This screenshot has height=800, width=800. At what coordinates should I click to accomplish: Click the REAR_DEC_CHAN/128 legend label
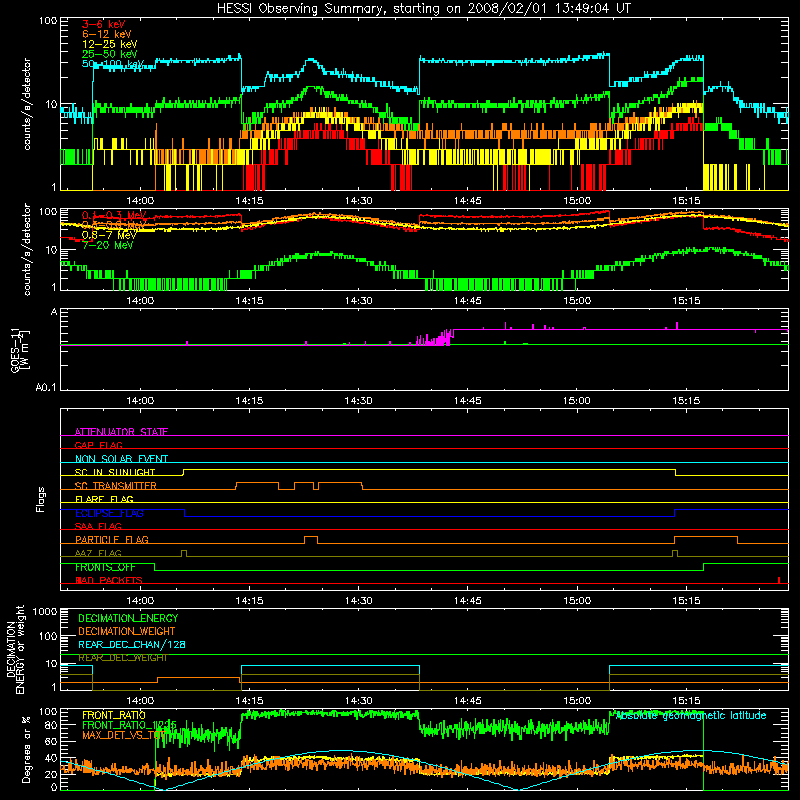click(132, 644)
